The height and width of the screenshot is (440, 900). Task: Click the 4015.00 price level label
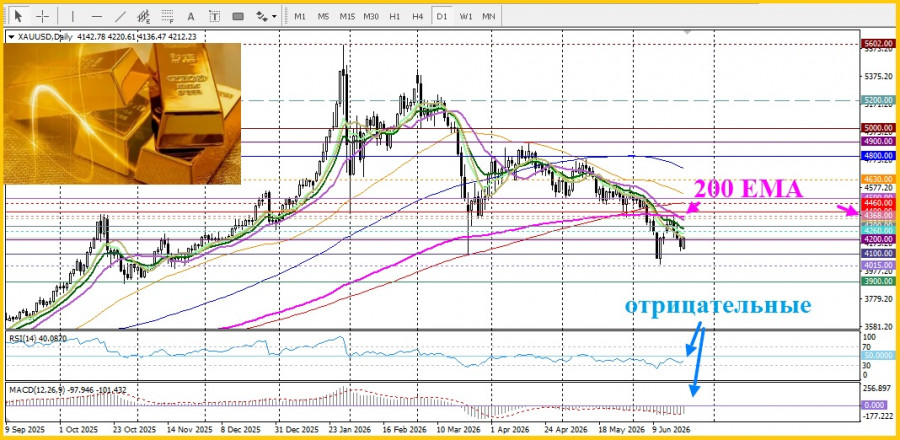pyautogui.click(x=879, y=265)
